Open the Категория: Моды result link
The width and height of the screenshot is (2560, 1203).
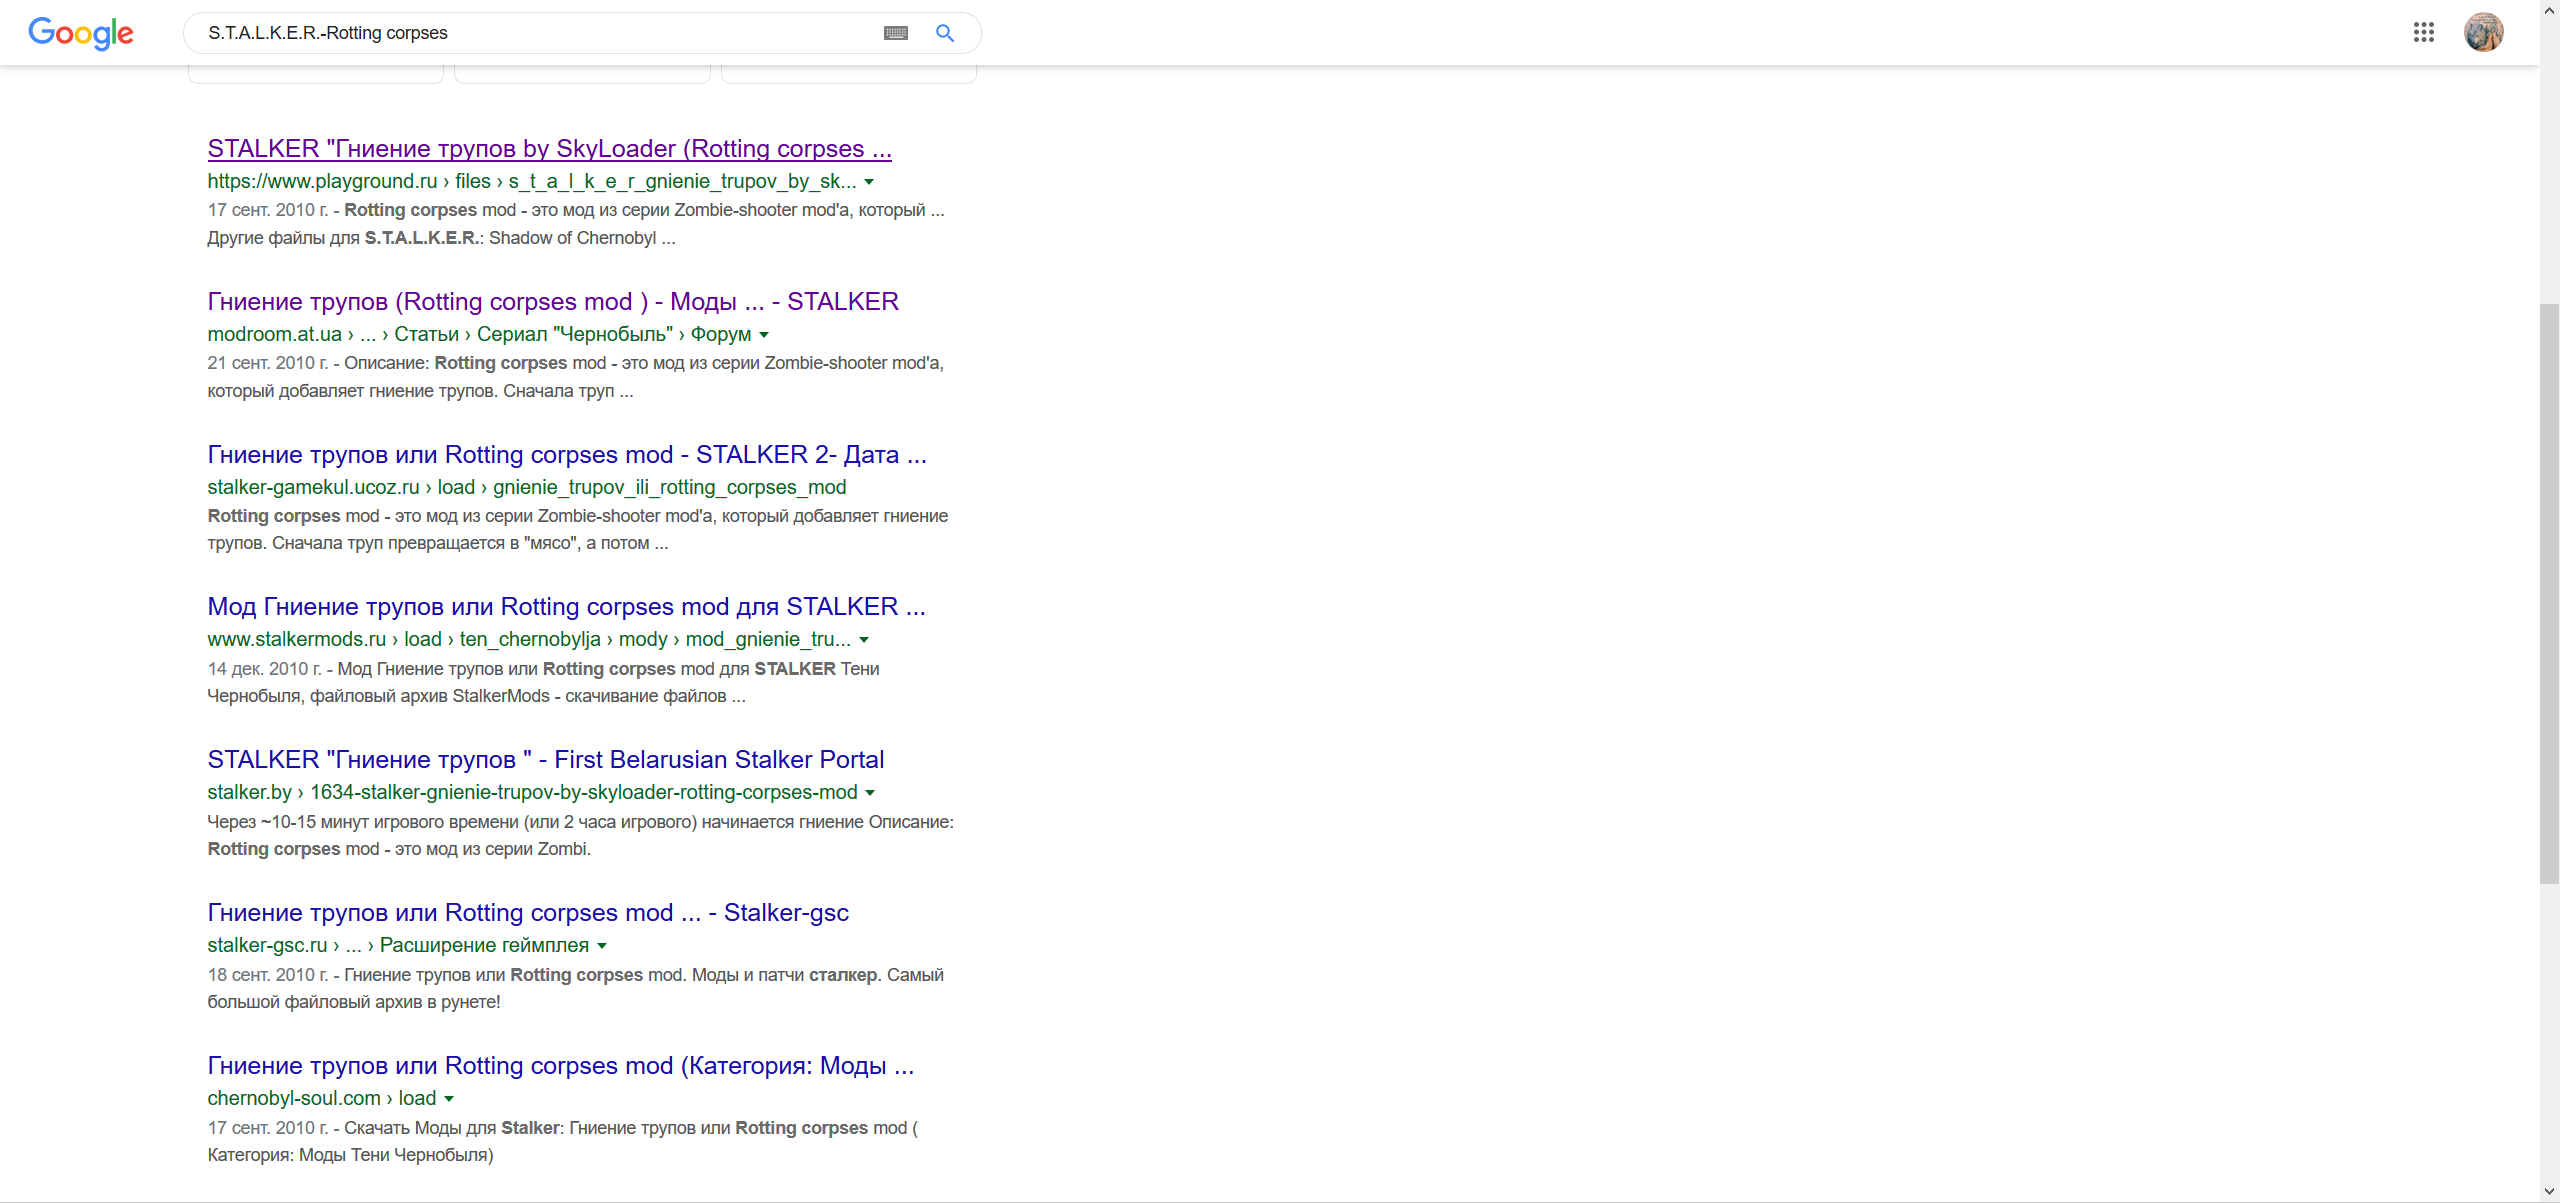click(x=561, y=1066)
